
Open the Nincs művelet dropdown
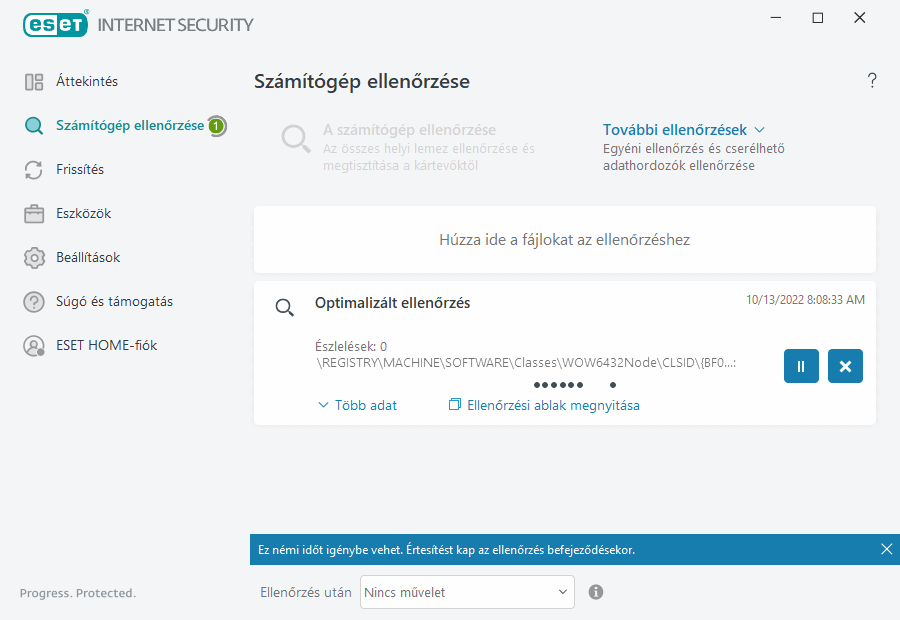tap(466, 592)
